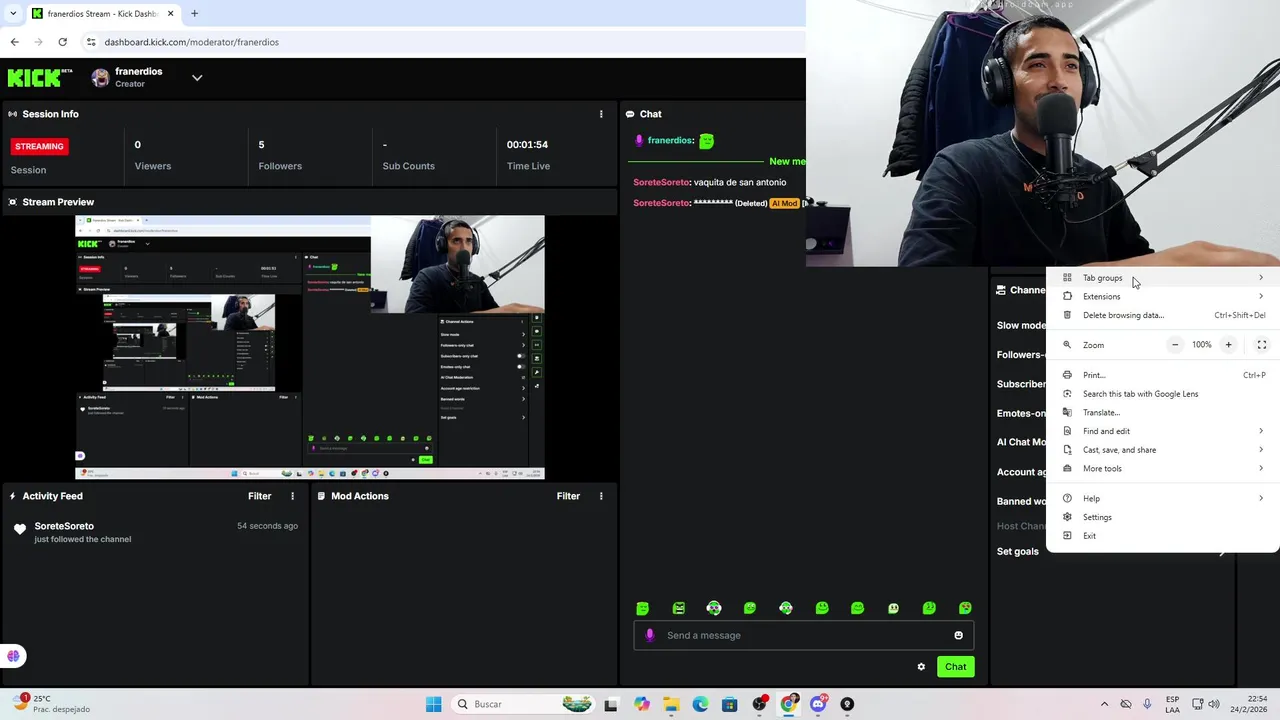Open Discord from the taskbar
Viewport: 1280px width, 720px height.
(x=818, y=704)
